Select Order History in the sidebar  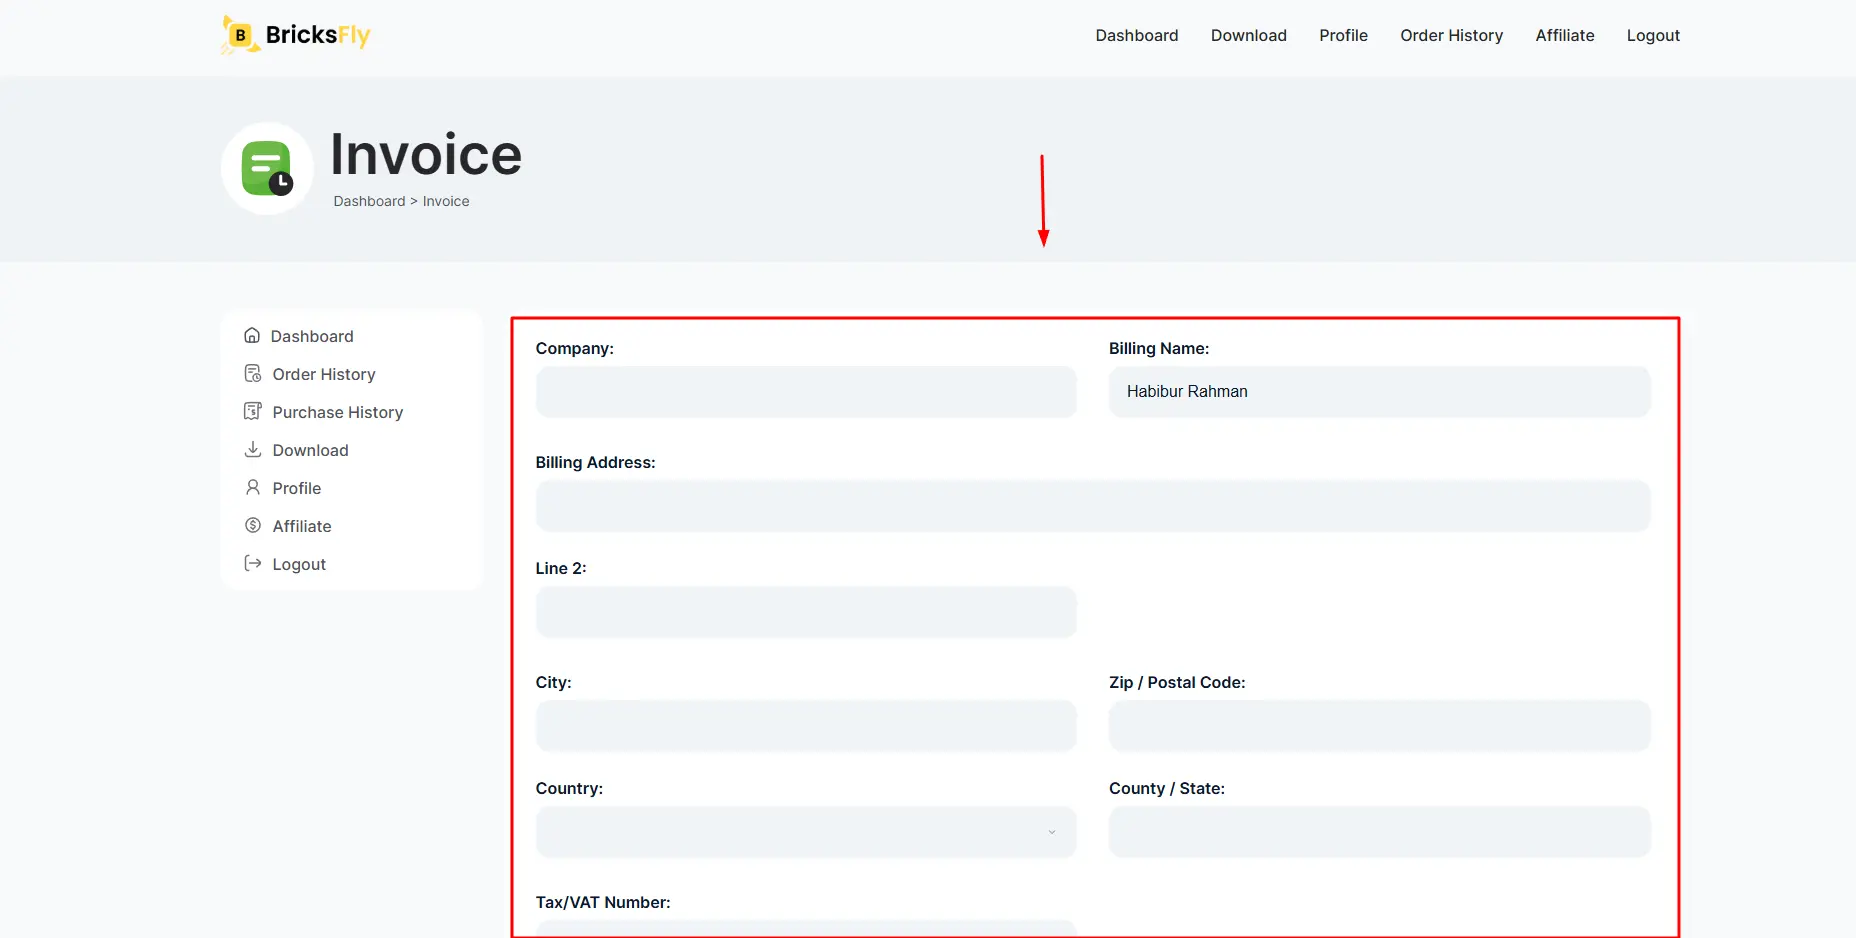[x=324, y=374]
